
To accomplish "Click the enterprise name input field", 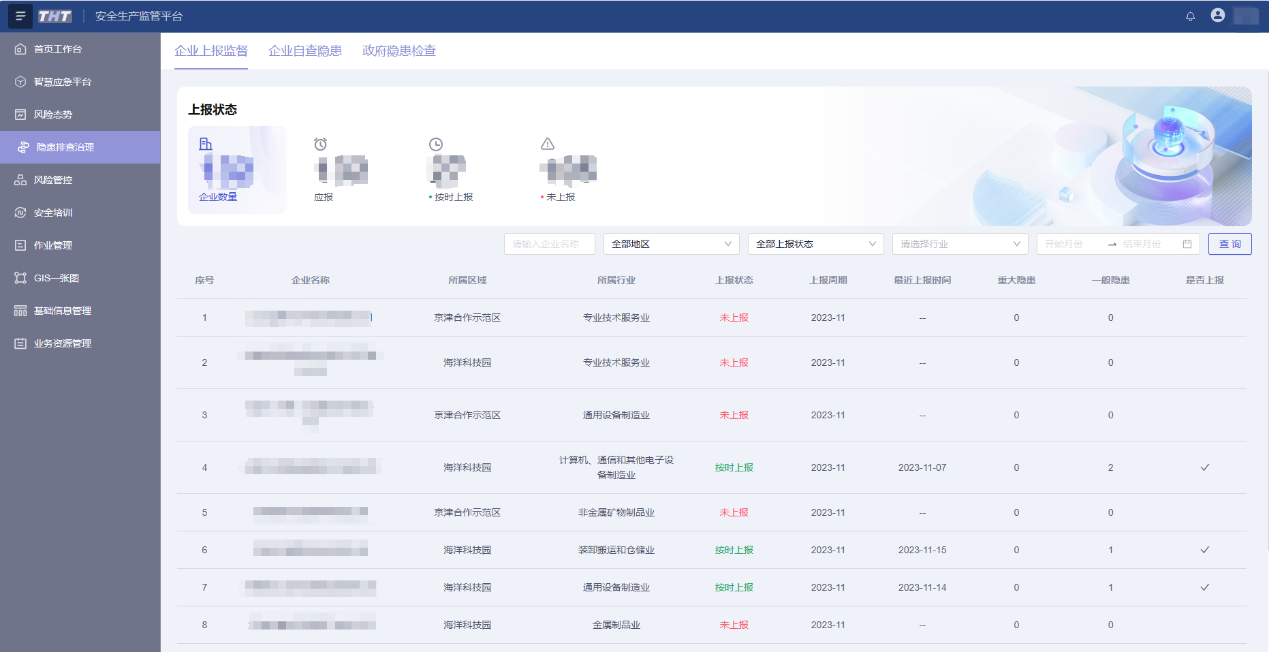I will point(549,244).
